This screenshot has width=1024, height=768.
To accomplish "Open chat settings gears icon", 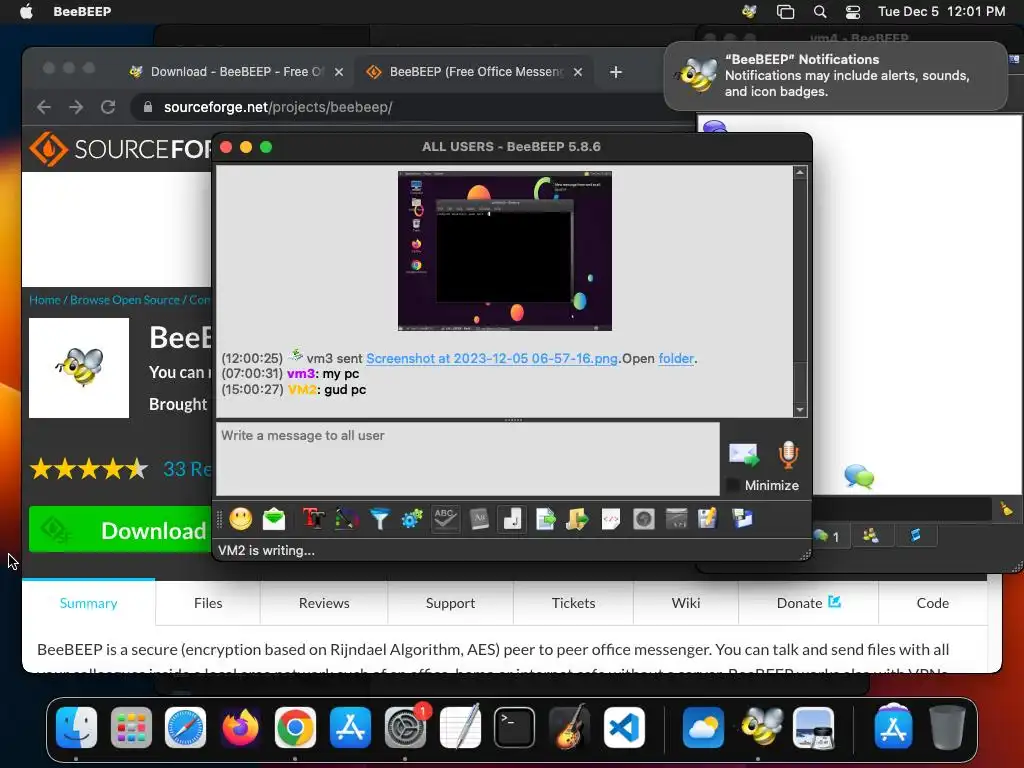I will 412,519.
